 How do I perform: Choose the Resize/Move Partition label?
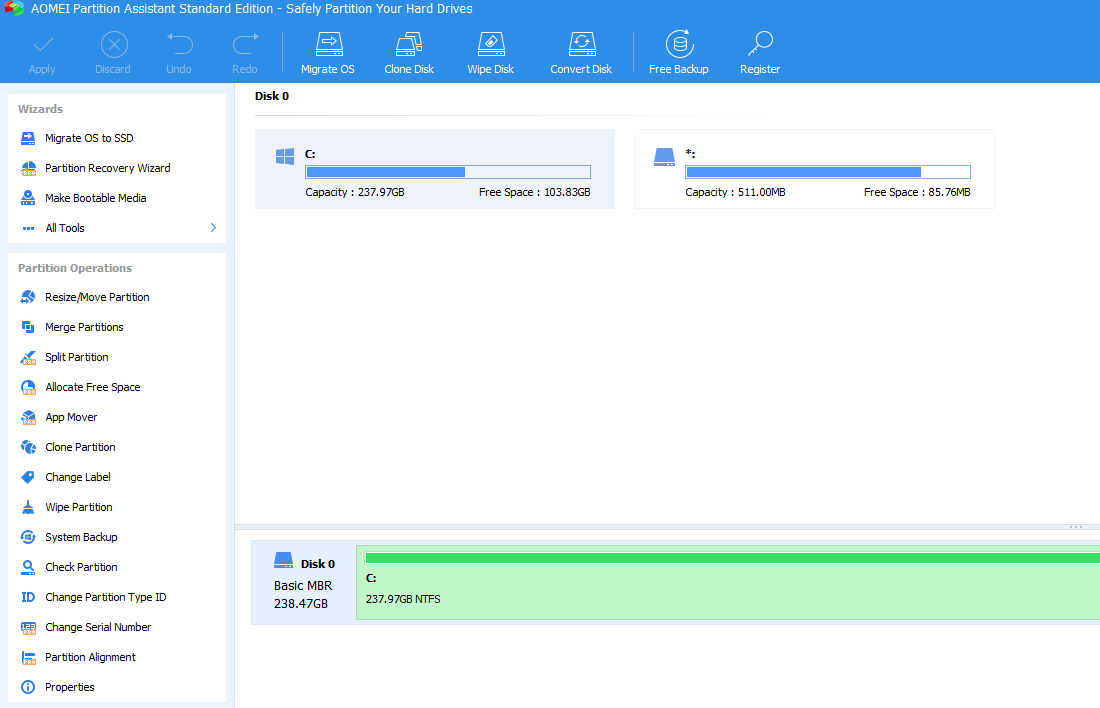pyautogui.click(x=97, y=297)
